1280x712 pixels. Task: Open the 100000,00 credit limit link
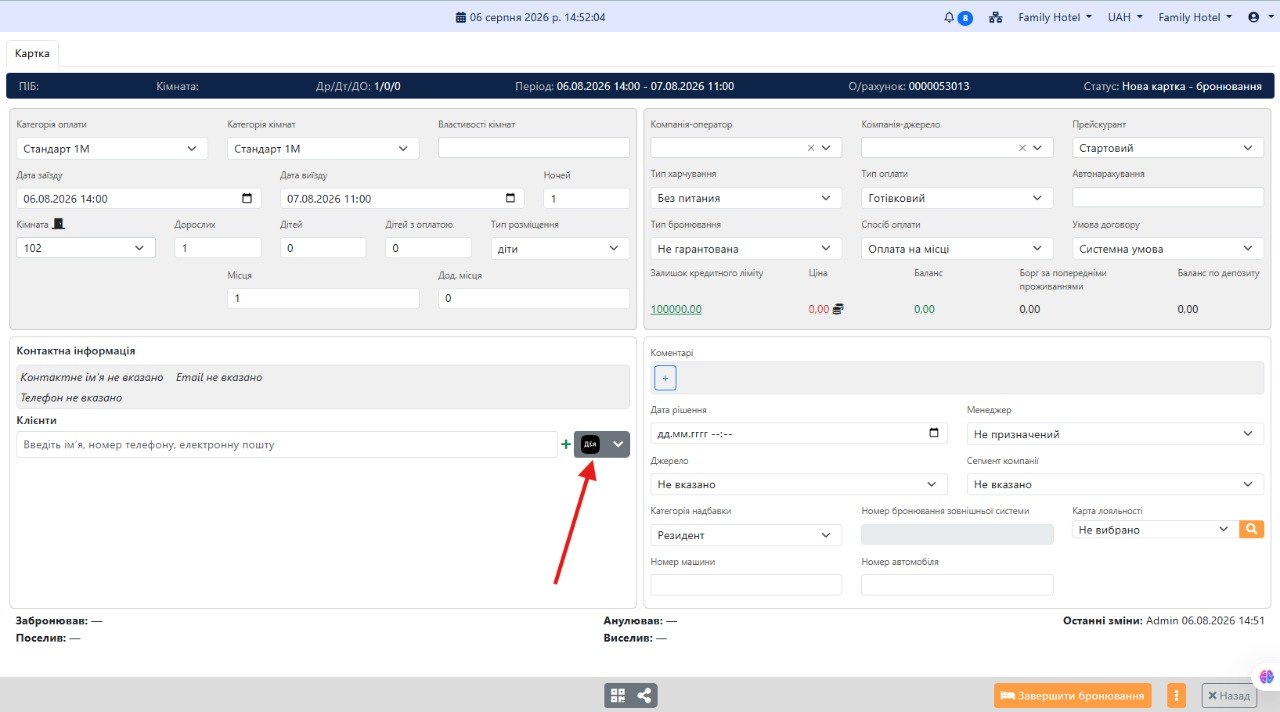click(x=676, y=309)
